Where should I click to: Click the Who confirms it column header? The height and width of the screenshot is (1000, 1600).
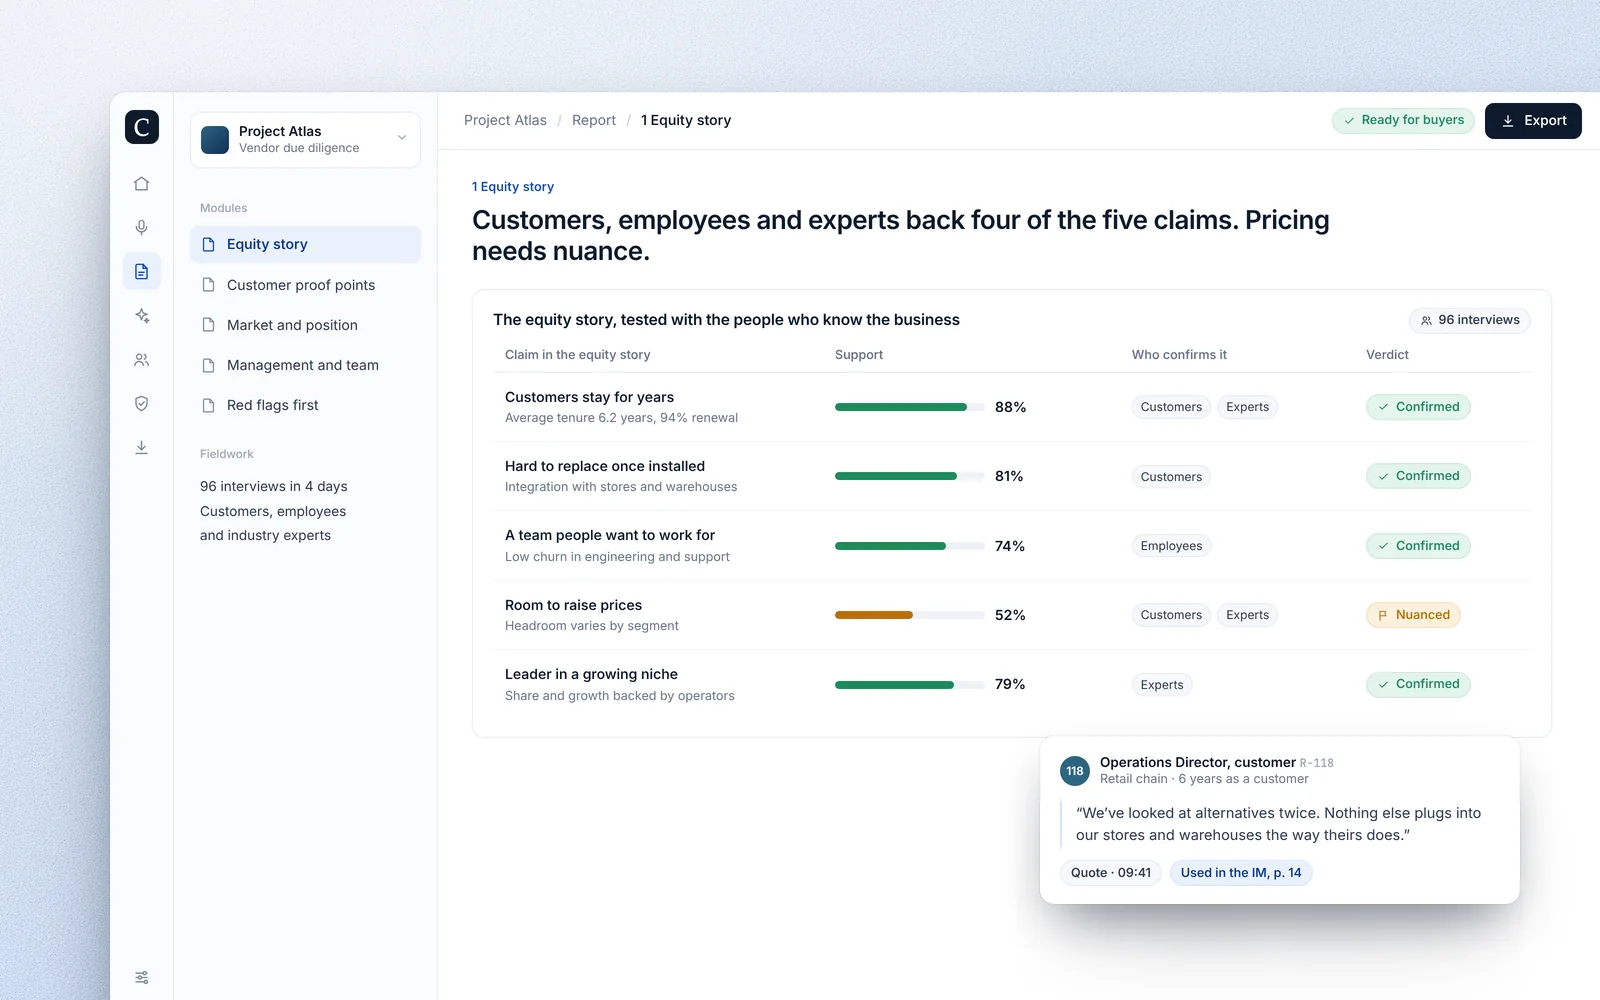pyautogui.click(x=1179, y=355)
